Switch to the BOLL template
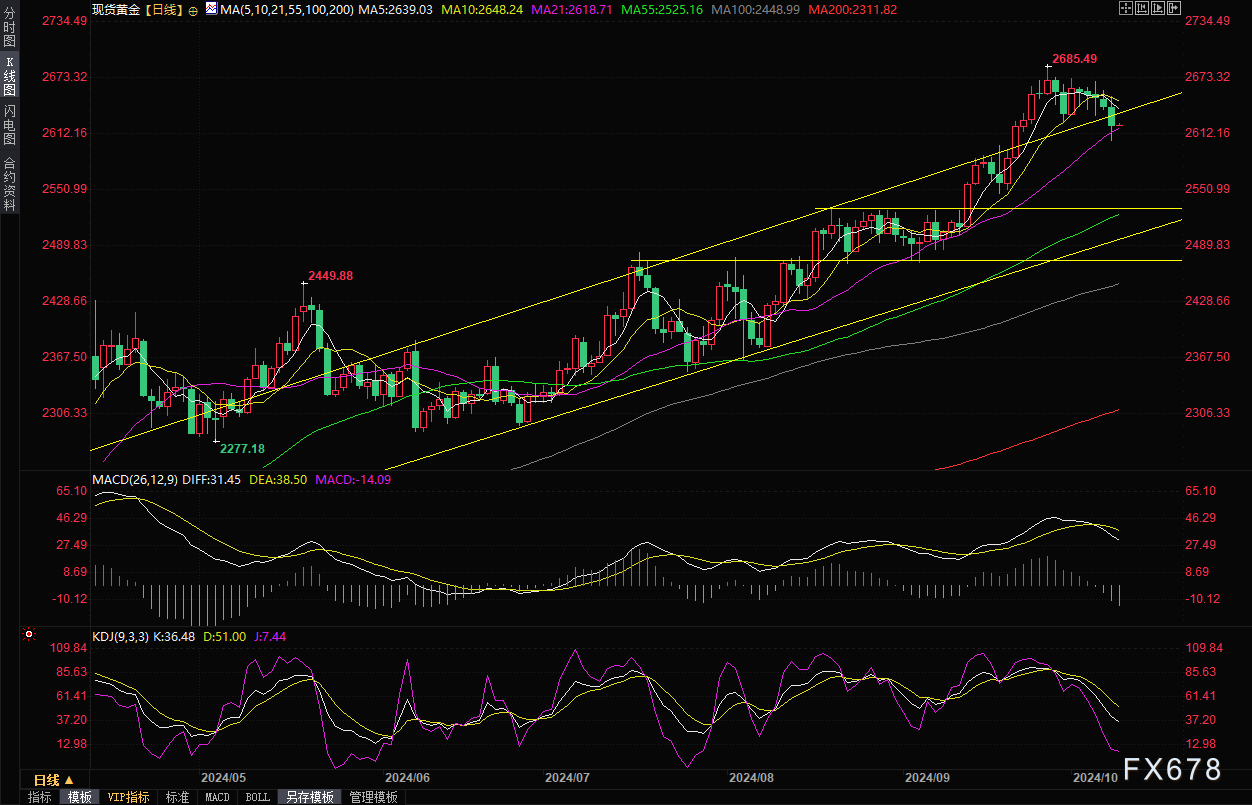 pos(257,797)
